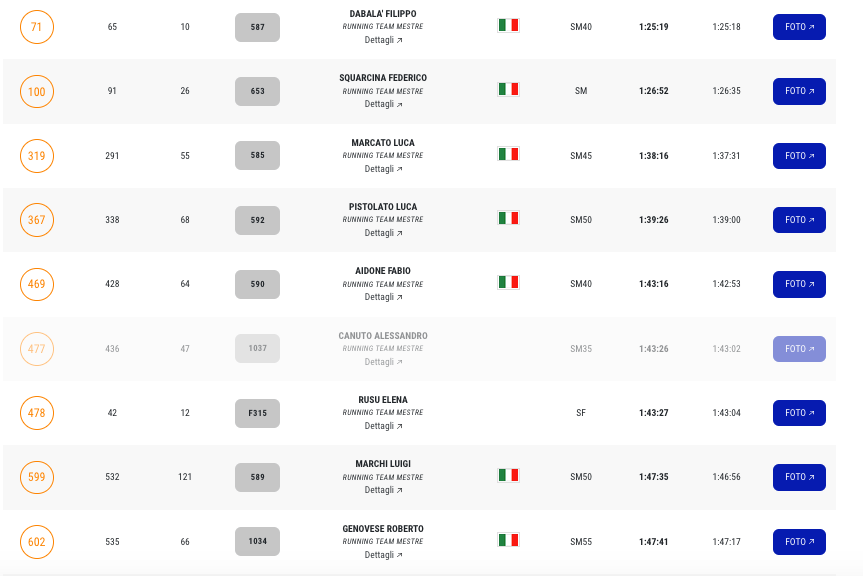Open FOTO for faded Canuto Alessandro row
863x576 pixels.
799,349
